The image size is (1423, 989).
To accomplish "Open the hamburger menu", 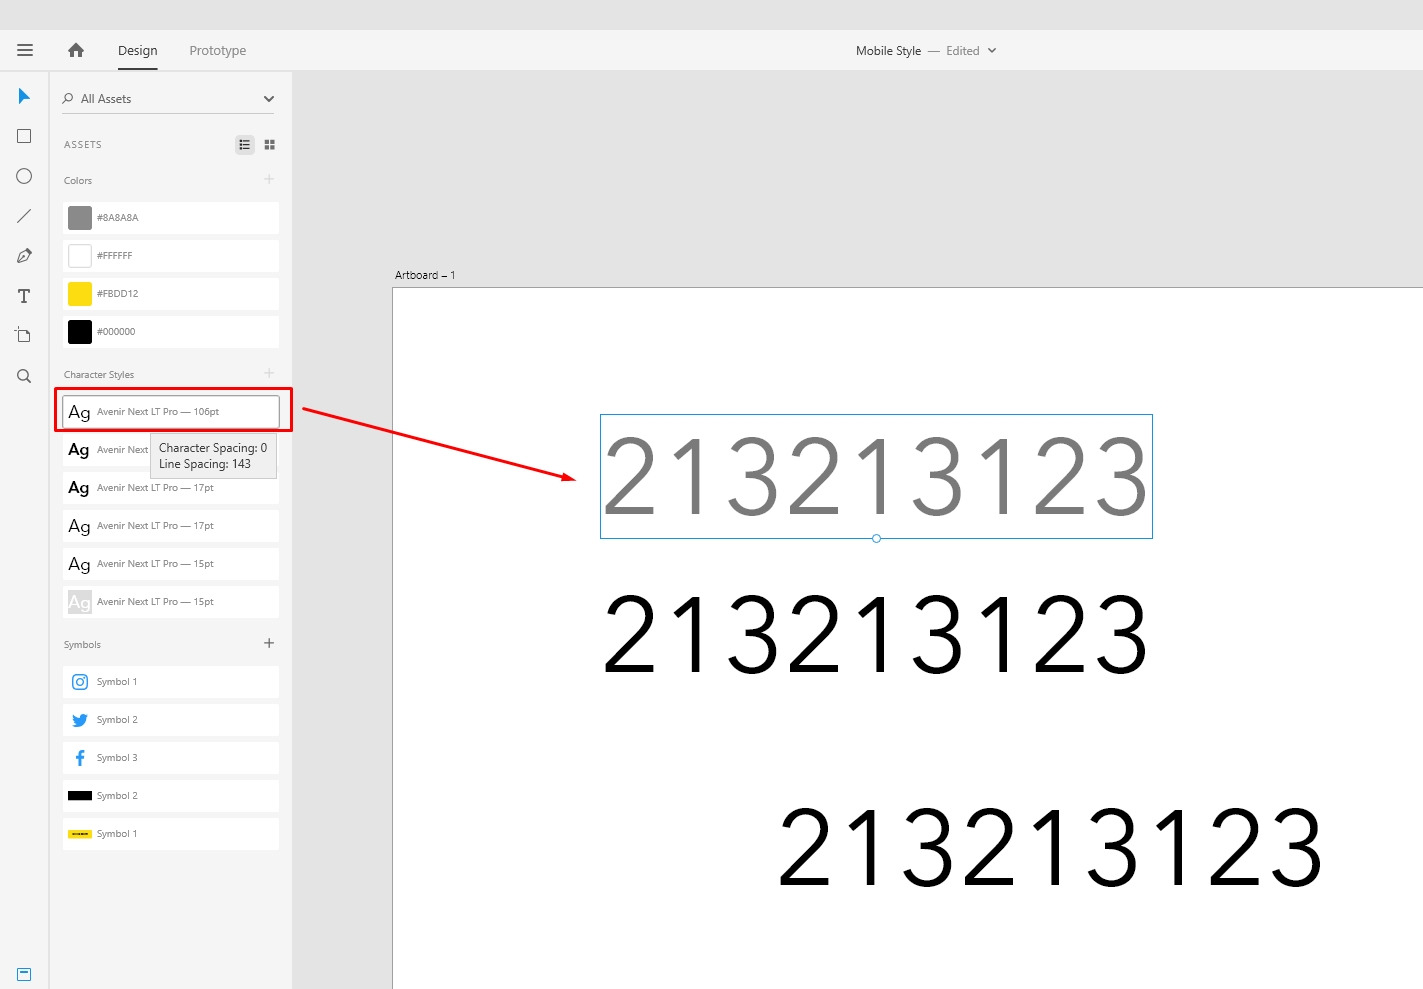I will (x=25, y=50).
